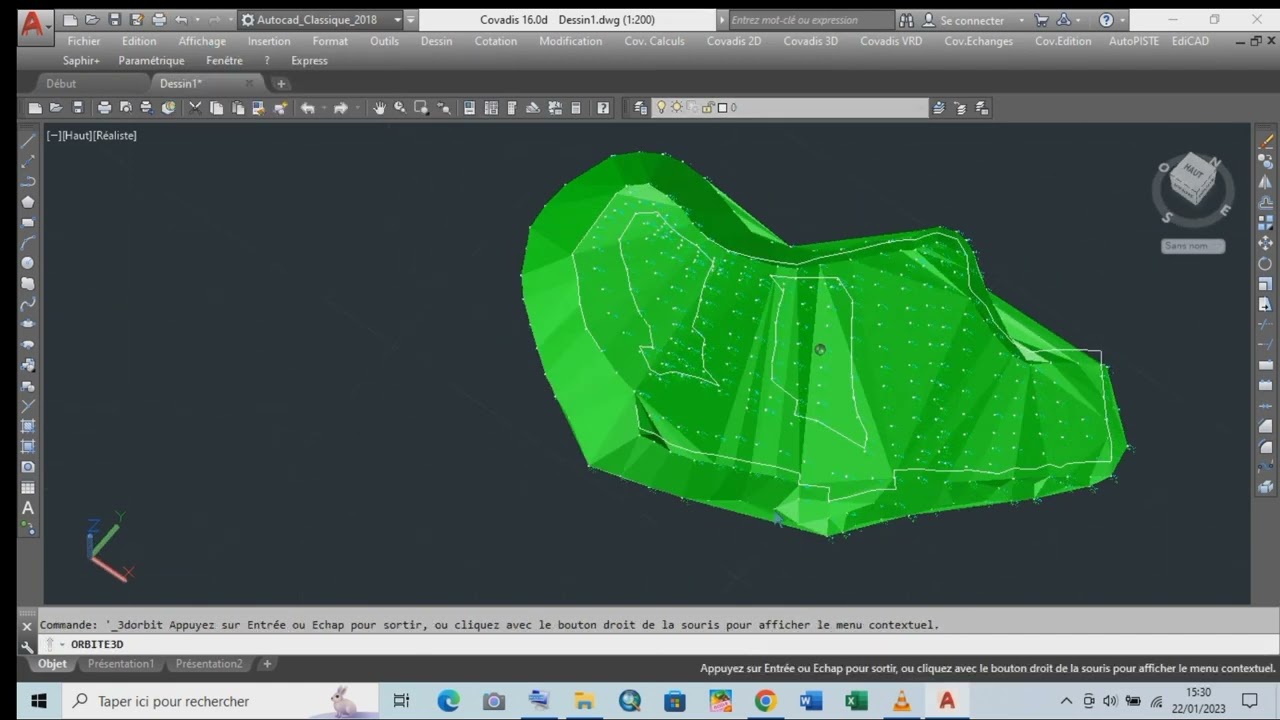Toggle layer 0 freeze sun icon
1280x720 pixels.
pyautogui.click(x=677, y=108)
